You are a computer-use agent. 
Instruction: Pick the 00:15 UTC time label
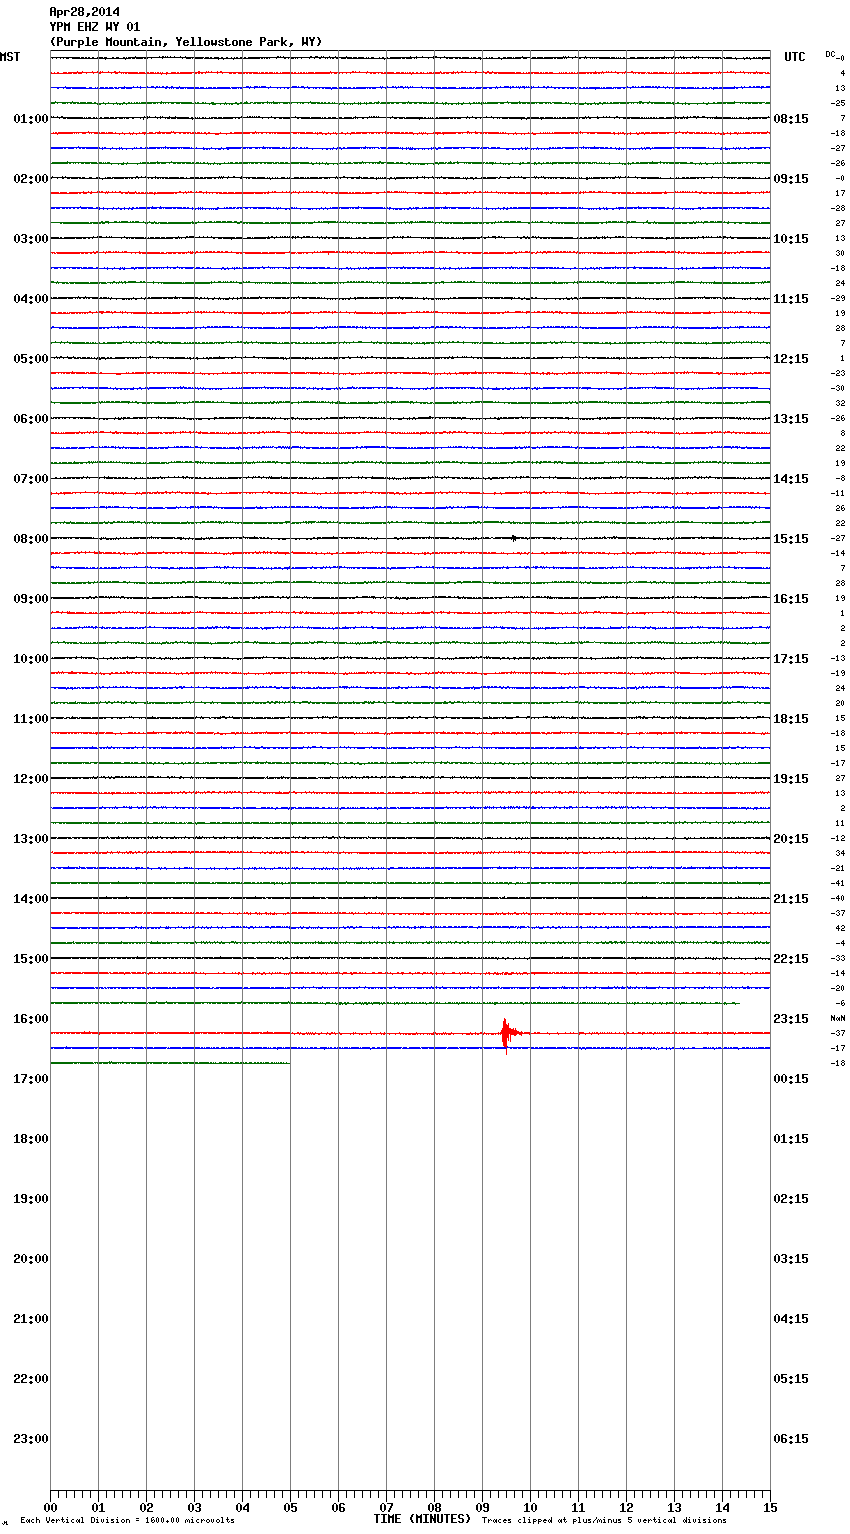pyautogui.click(x=790, y=1079)
